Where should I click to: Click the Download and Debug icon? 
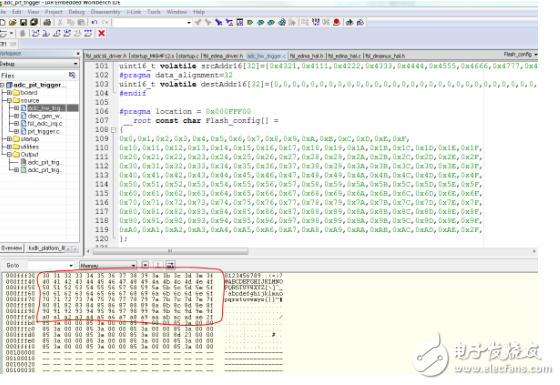[350, 22]
